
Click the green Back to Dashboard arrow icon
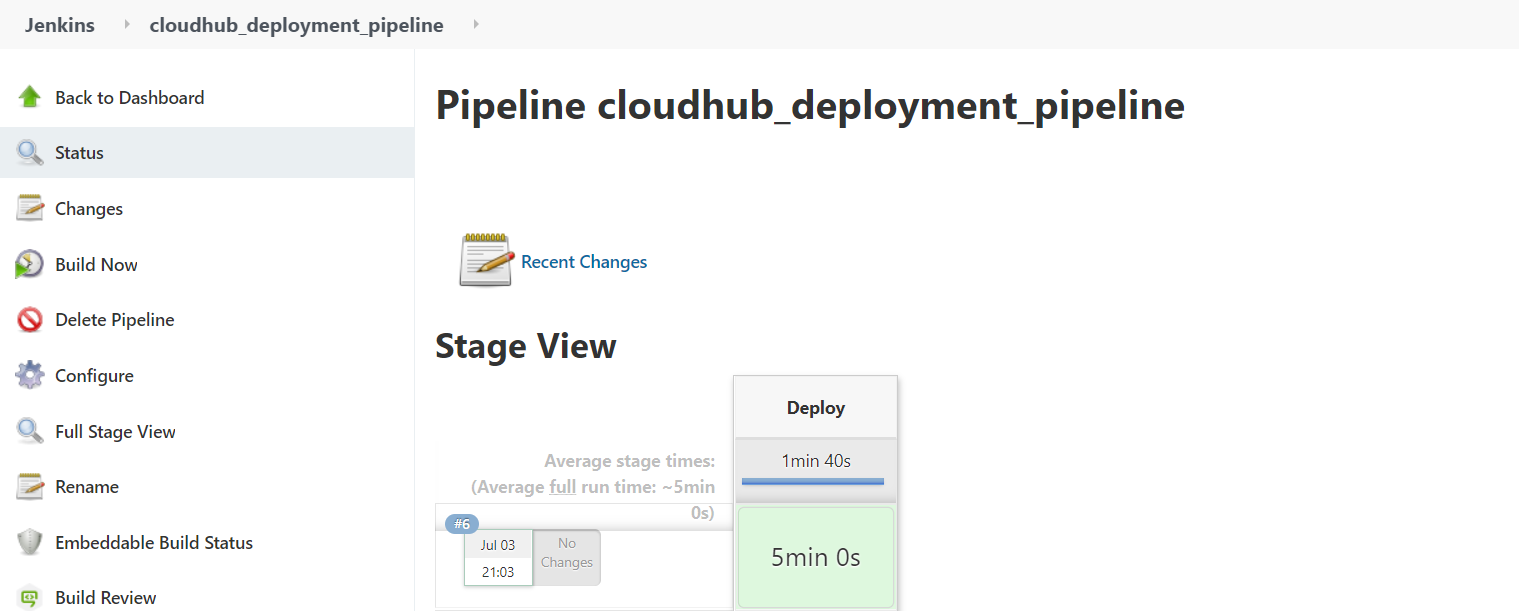30,97
